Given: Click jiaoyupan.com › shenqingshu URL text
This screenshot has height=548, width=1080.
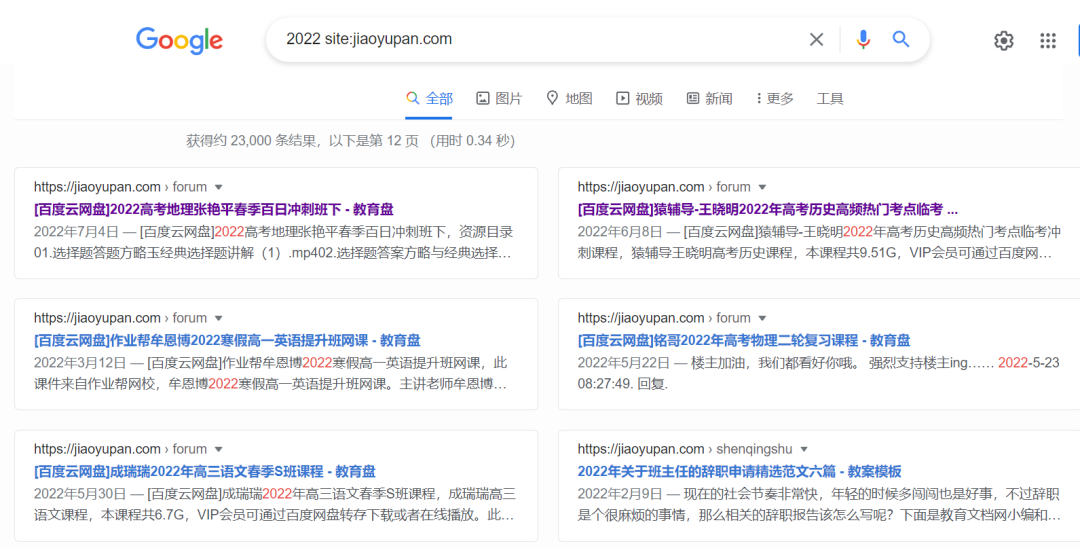Looking at the screenshot, I should [x=685, y=449].
